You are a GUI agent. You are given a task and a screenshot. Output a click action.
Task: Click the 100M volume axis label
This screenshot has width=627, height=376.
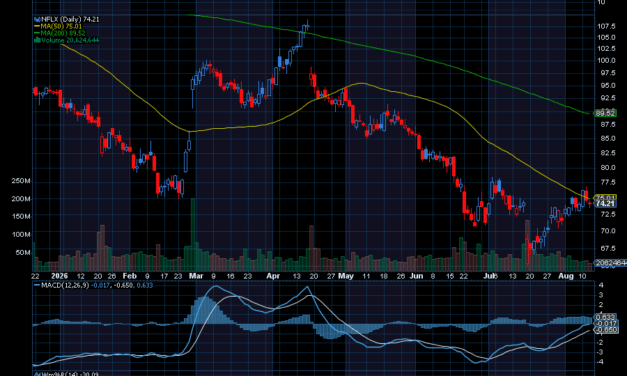[21, 234]
